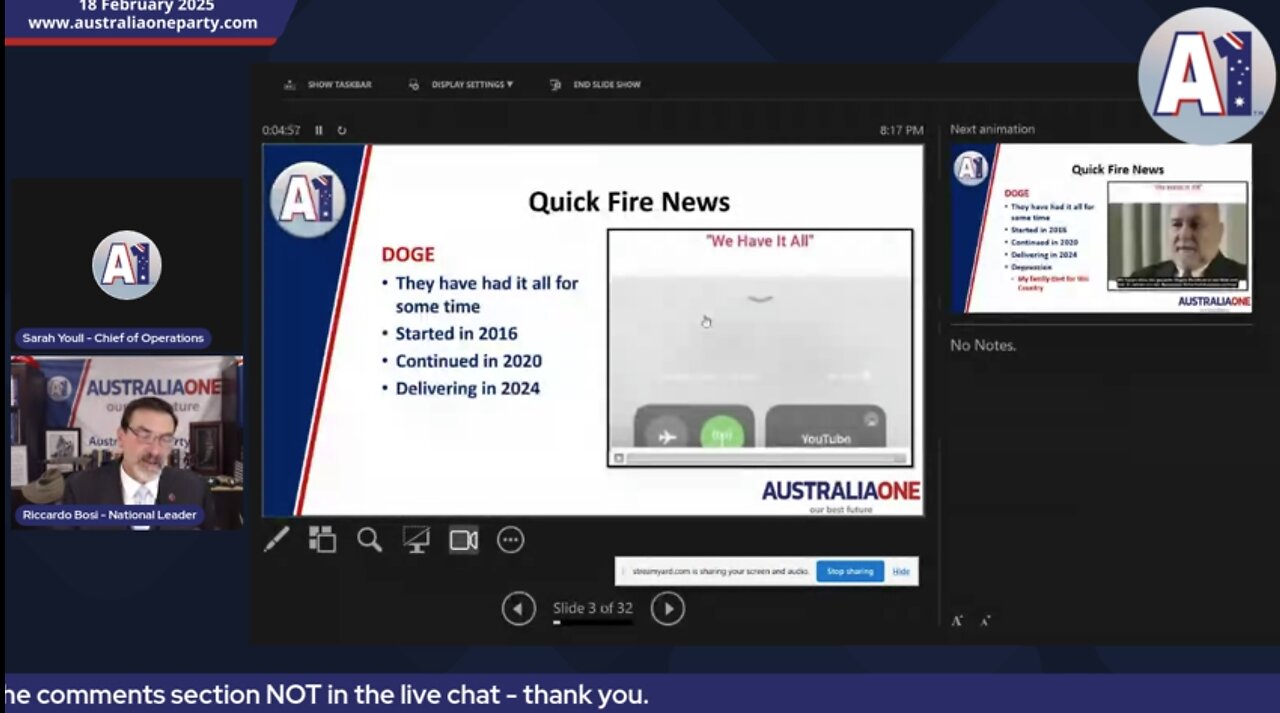Click the "We Have It All" video caption
This screenshot has width=1280, height=713.
point(759,240)
